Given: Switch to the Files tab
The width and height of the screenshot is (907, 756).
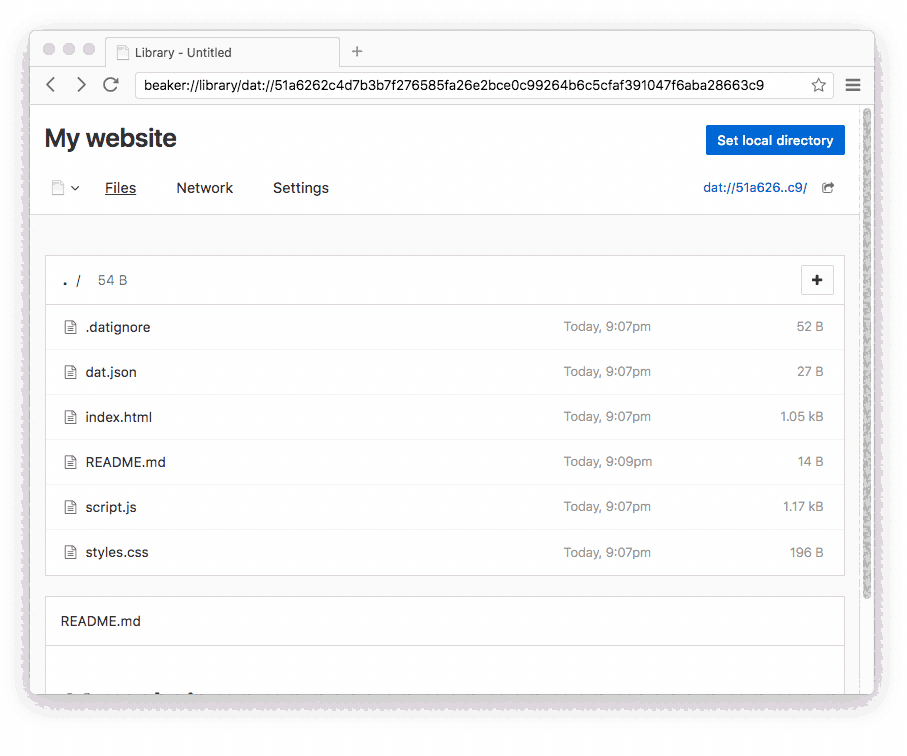Looking at the screenshot, I should coord(120,188).
